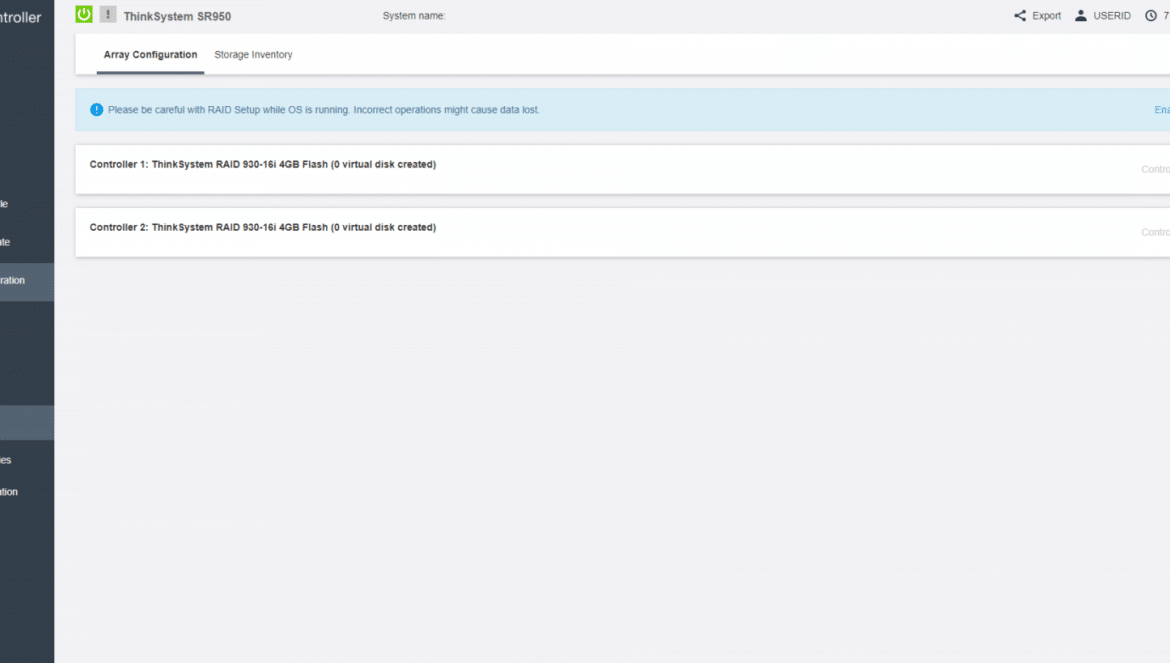
Task: Select the highlighted sidebar item ending in 'ration'
Action: 27,281
